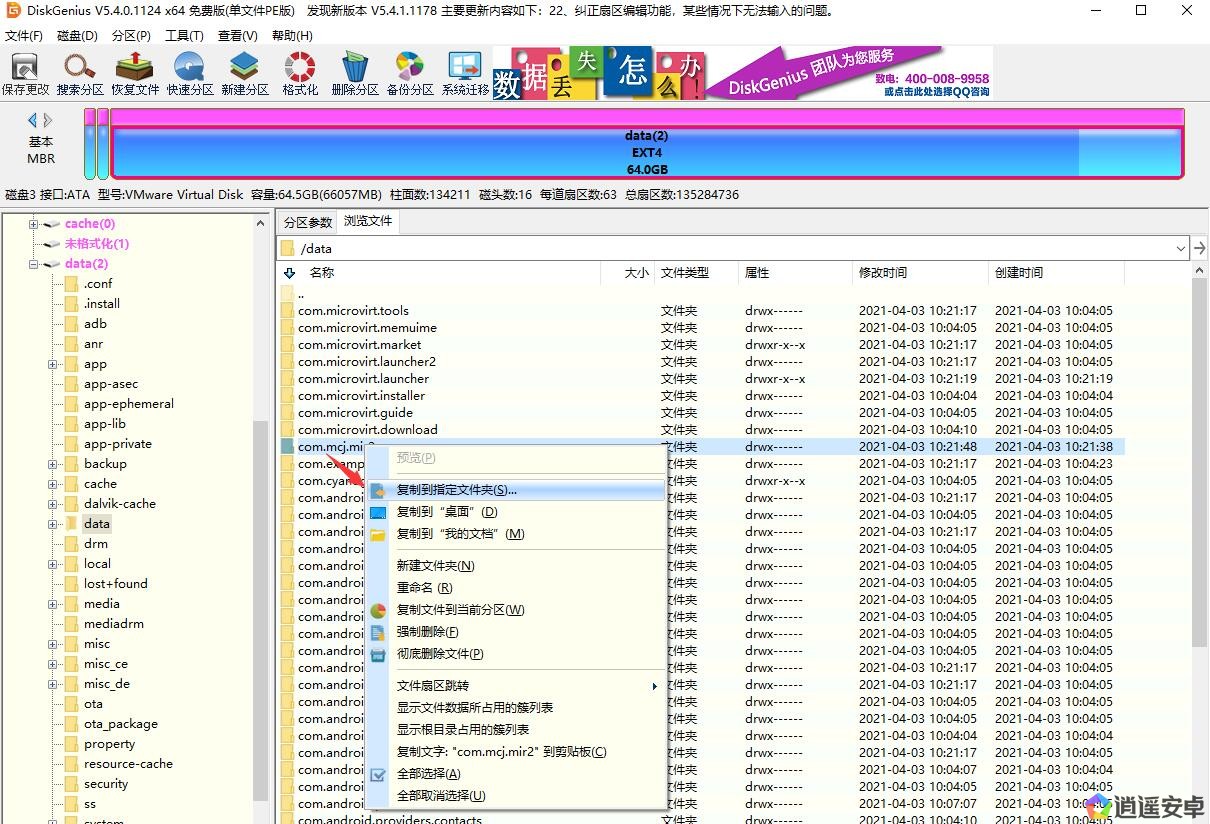The image size is (1210, 824).
Task: Open the /data path dropdown arrow
Action: point(1181,248)
